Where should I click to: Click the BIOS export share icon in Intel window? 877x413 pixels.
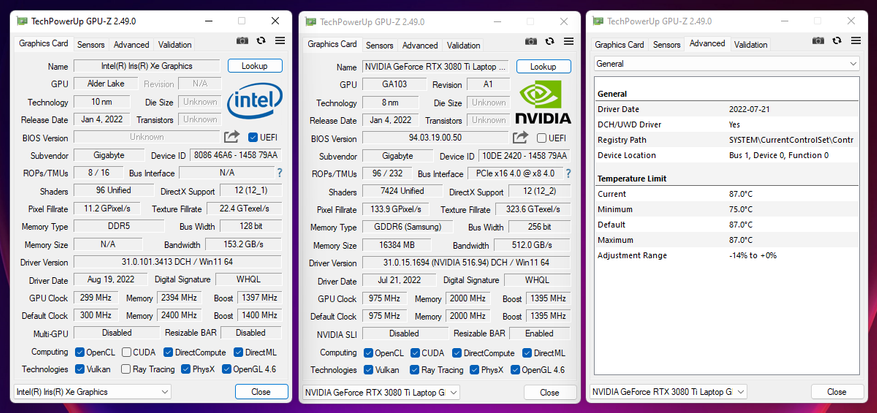[232, 137]
